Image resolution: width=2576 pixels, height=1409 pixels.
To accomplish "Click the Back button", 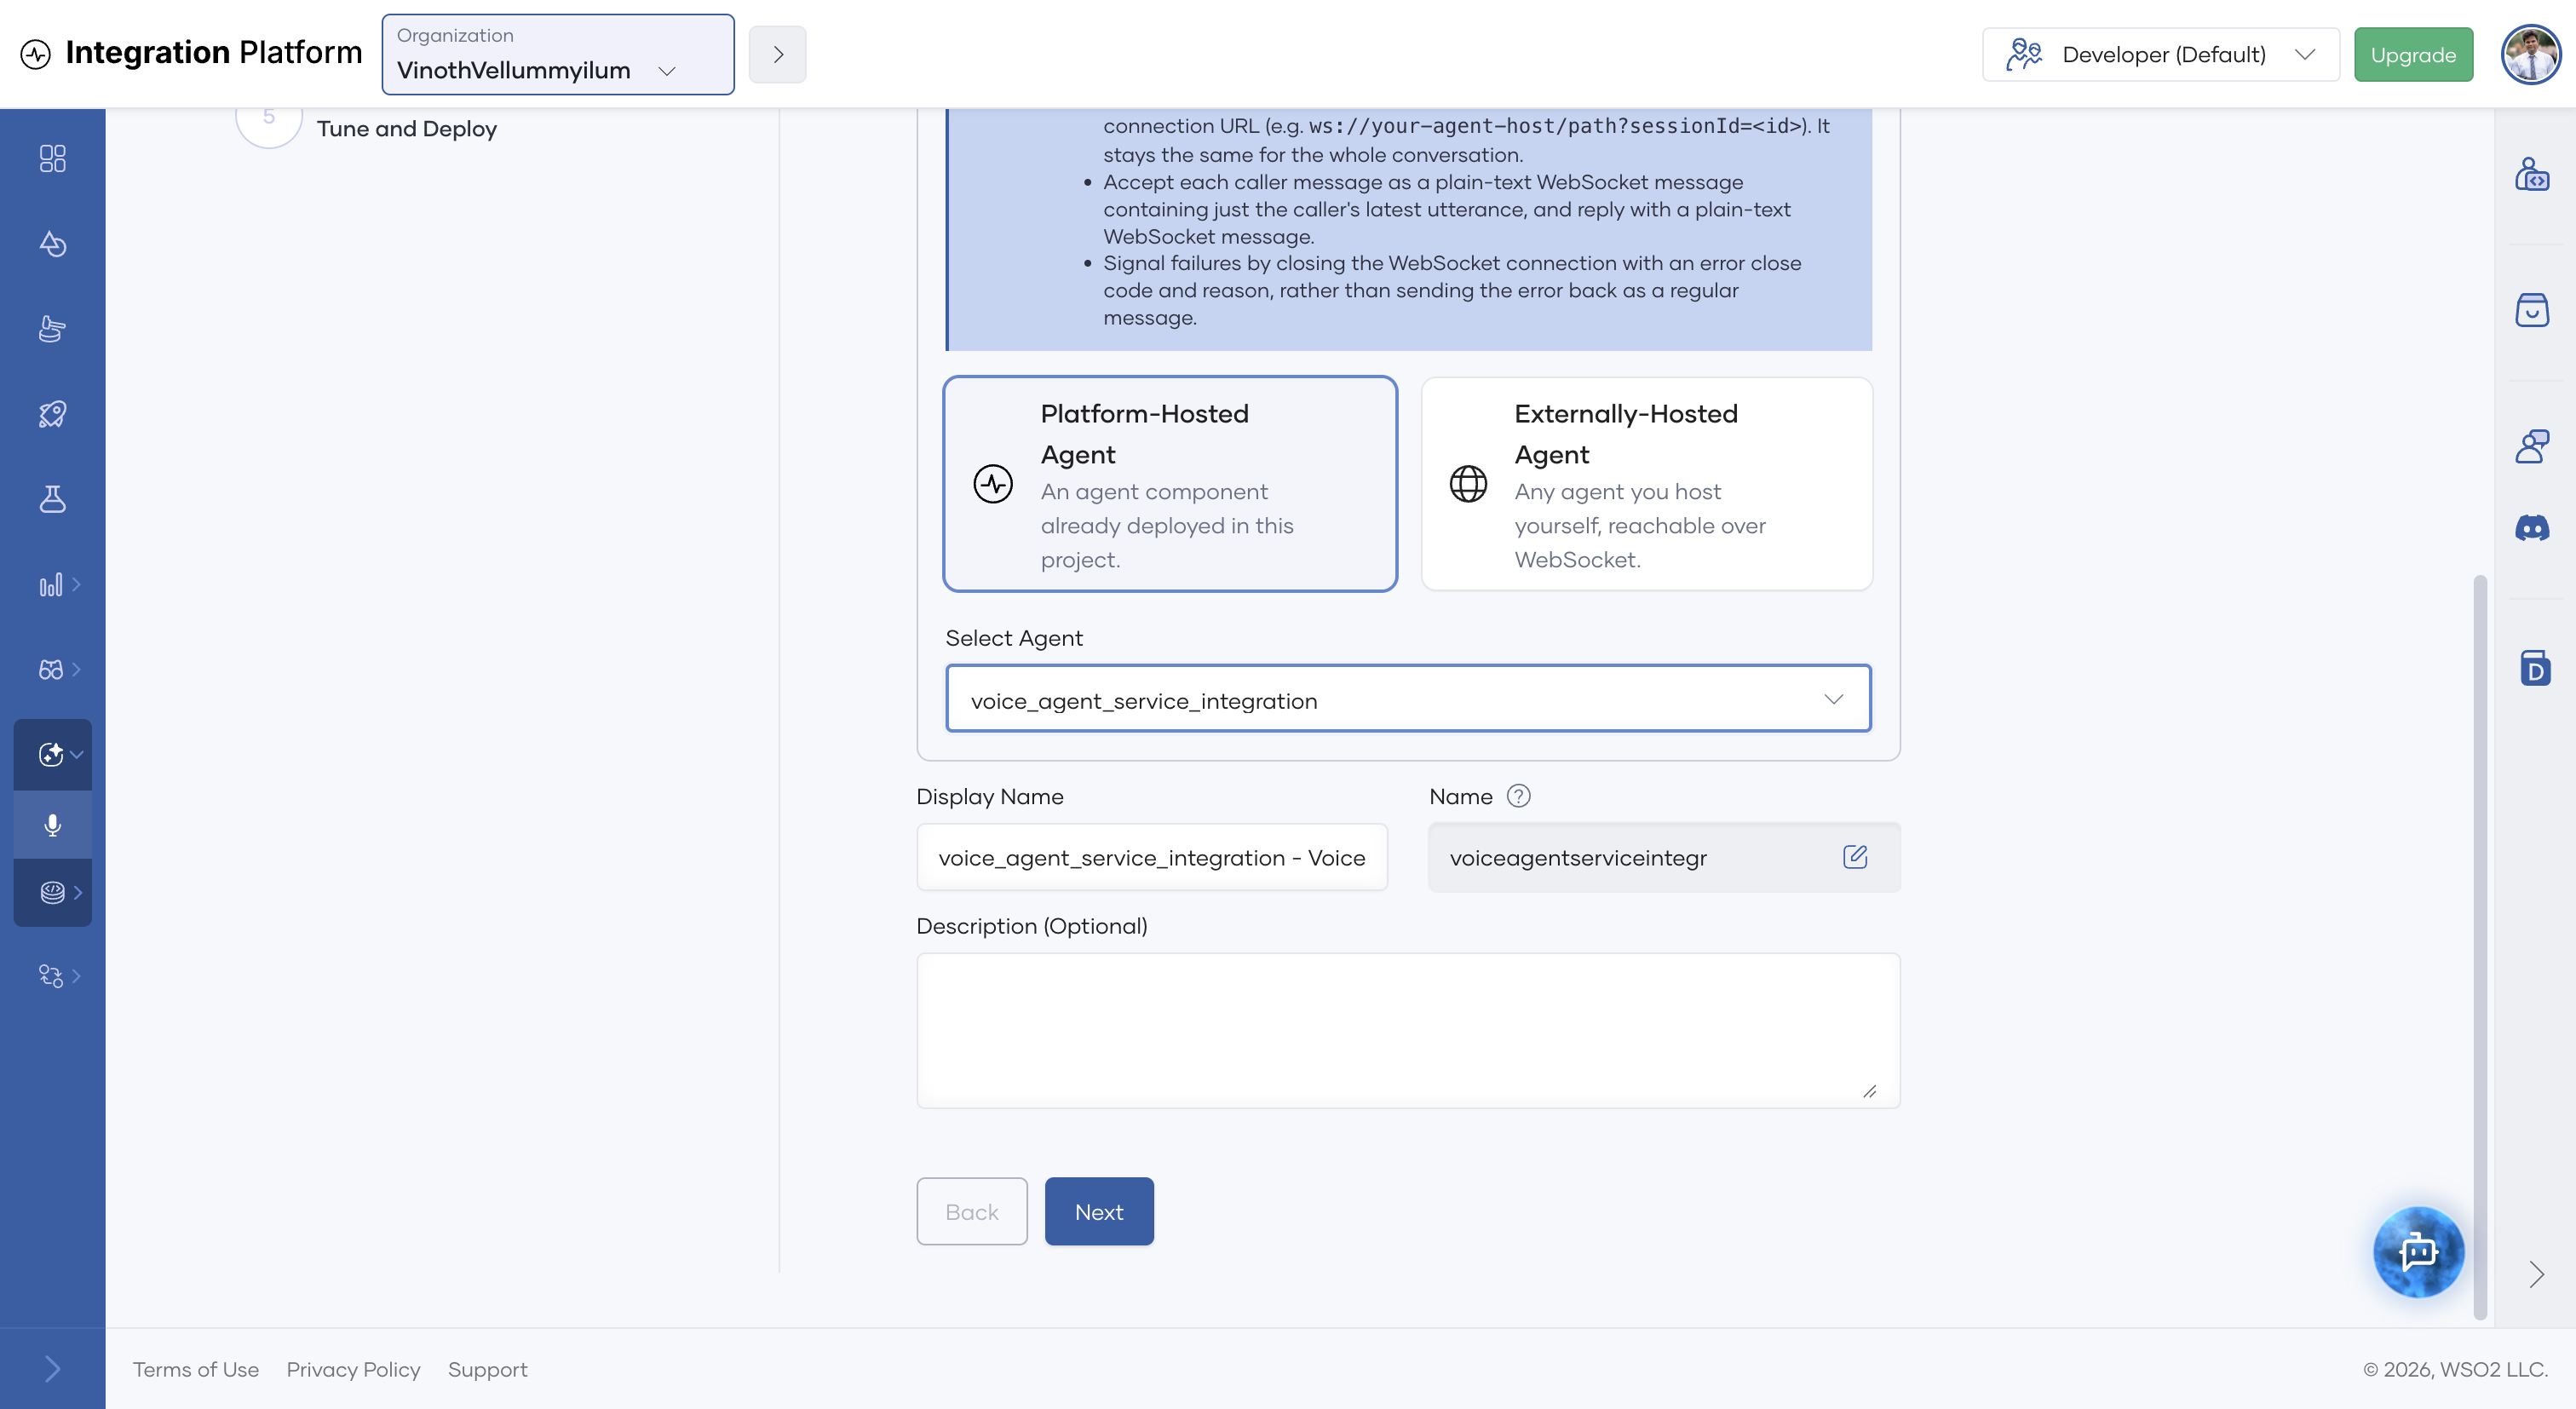I will pos(972,1211).
